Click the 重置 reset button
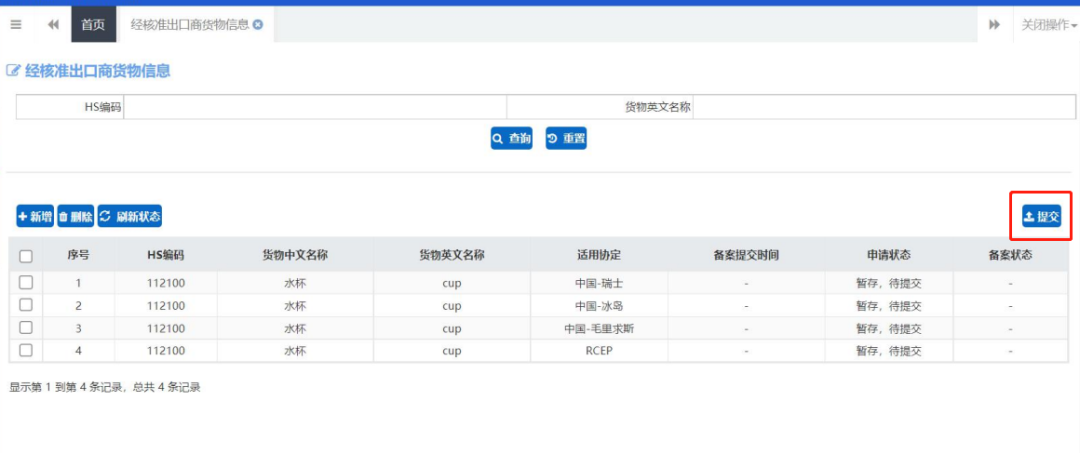This screenshot has width=1080, height=454. tap(566, 139)
